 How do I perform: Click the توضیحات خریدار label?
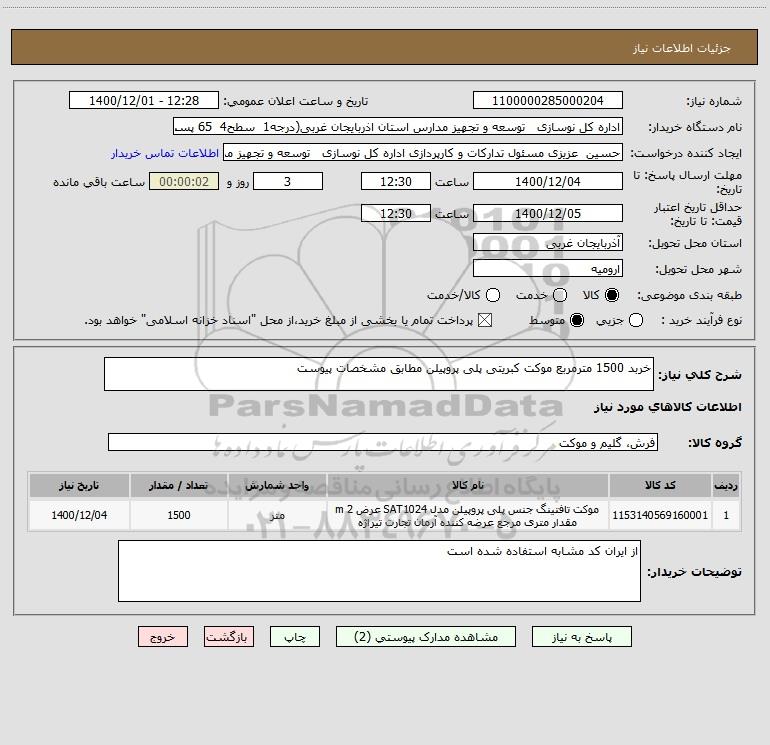pyautogui.click(x=694, y=572)
